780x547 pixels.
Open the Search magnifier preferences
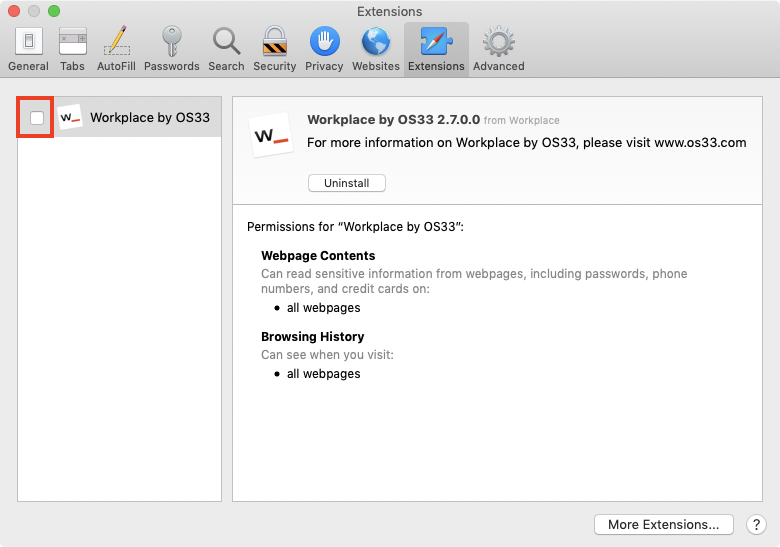click(226, 49)
